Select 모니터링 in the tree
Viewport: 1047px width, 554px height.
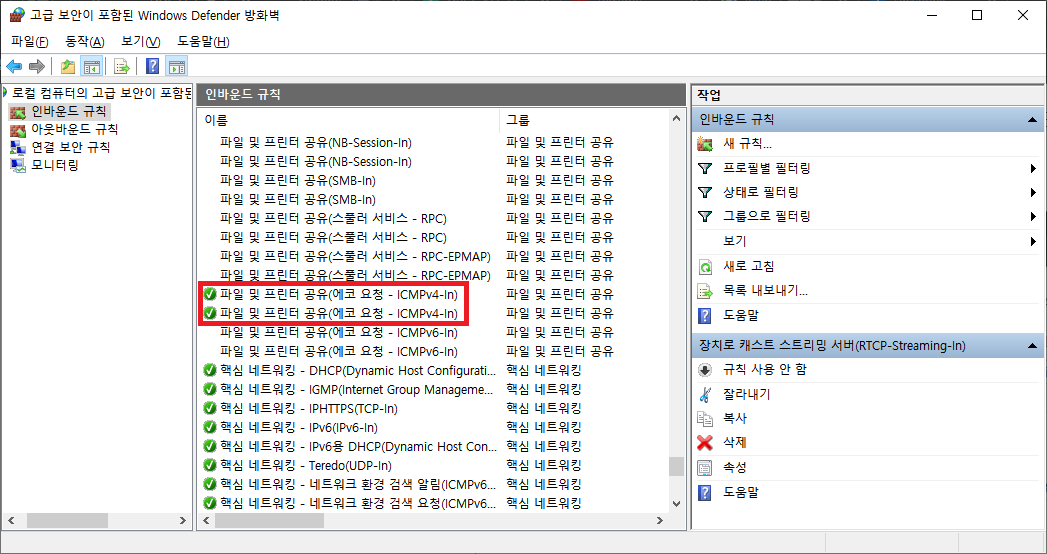(55, 165)
